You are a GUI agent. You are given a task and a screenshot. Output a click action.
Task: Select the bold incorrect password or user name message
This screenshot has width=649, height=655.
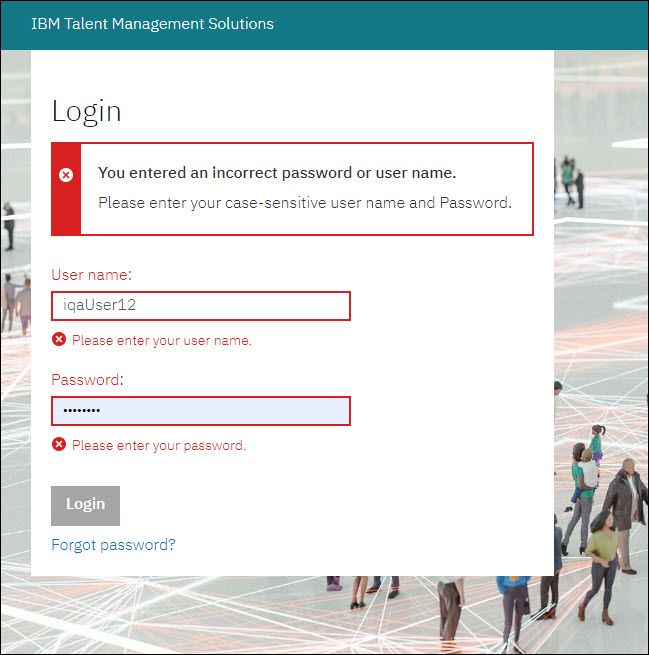277,173
